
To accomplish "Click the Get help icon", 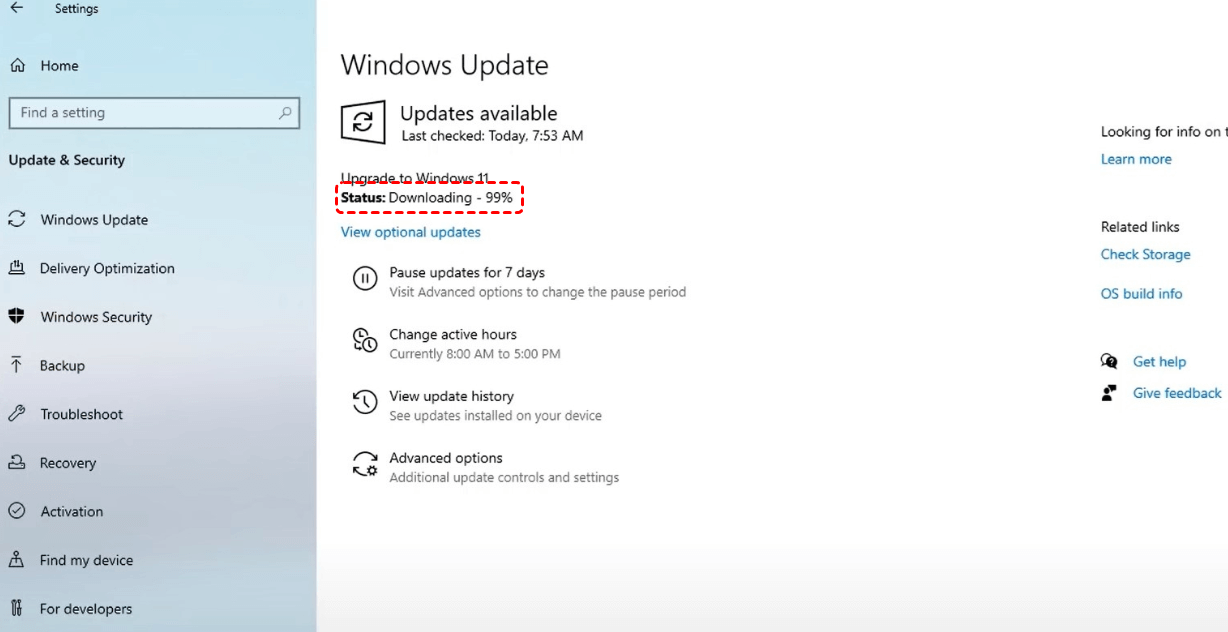I will click(x=1109, y=361).
